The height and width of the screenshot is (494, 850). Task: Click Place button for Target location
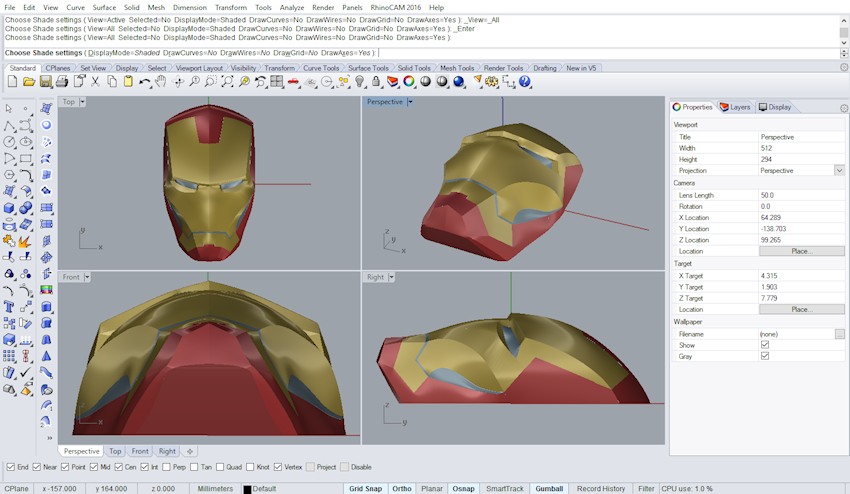tap(802, 309)
